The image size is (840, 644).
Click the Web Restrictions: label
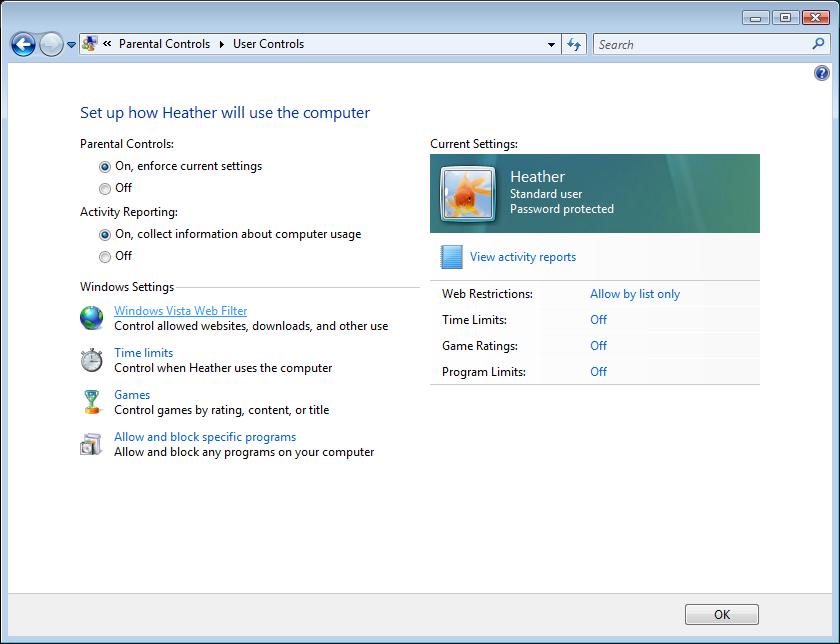(x=488, y=294)
